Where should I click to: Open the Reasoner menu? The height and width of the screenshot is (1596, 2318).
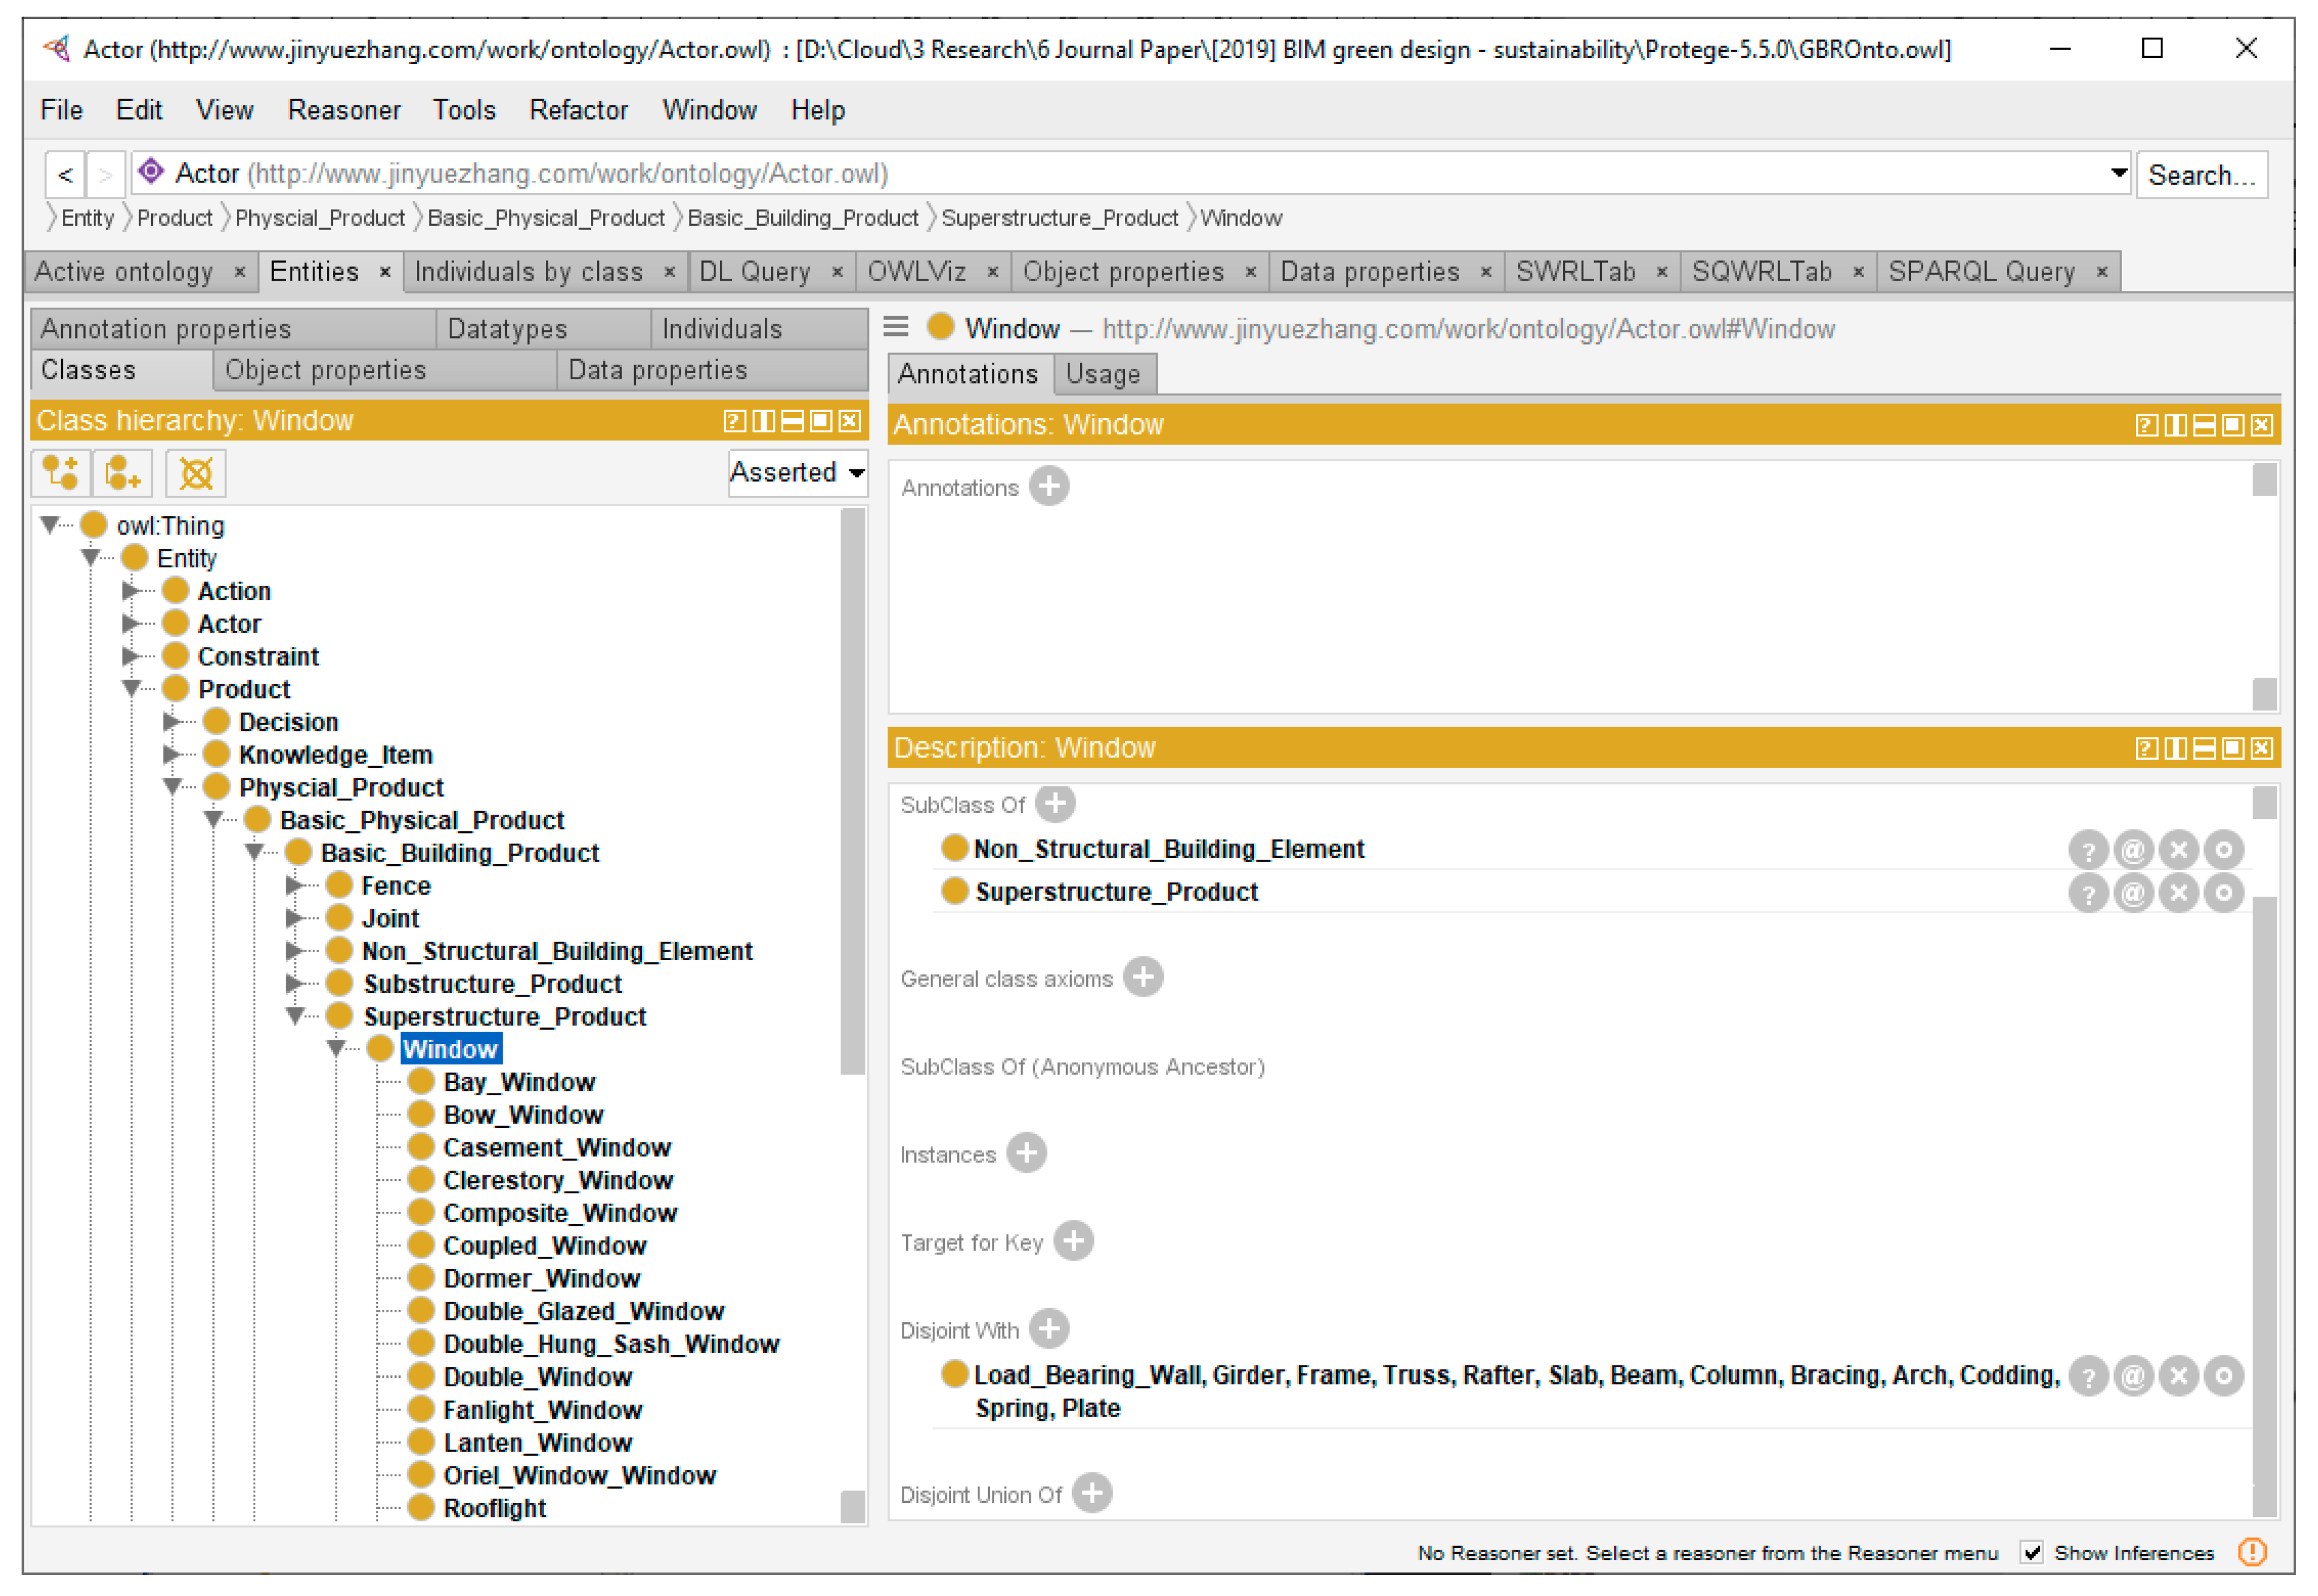click(344, 110)
